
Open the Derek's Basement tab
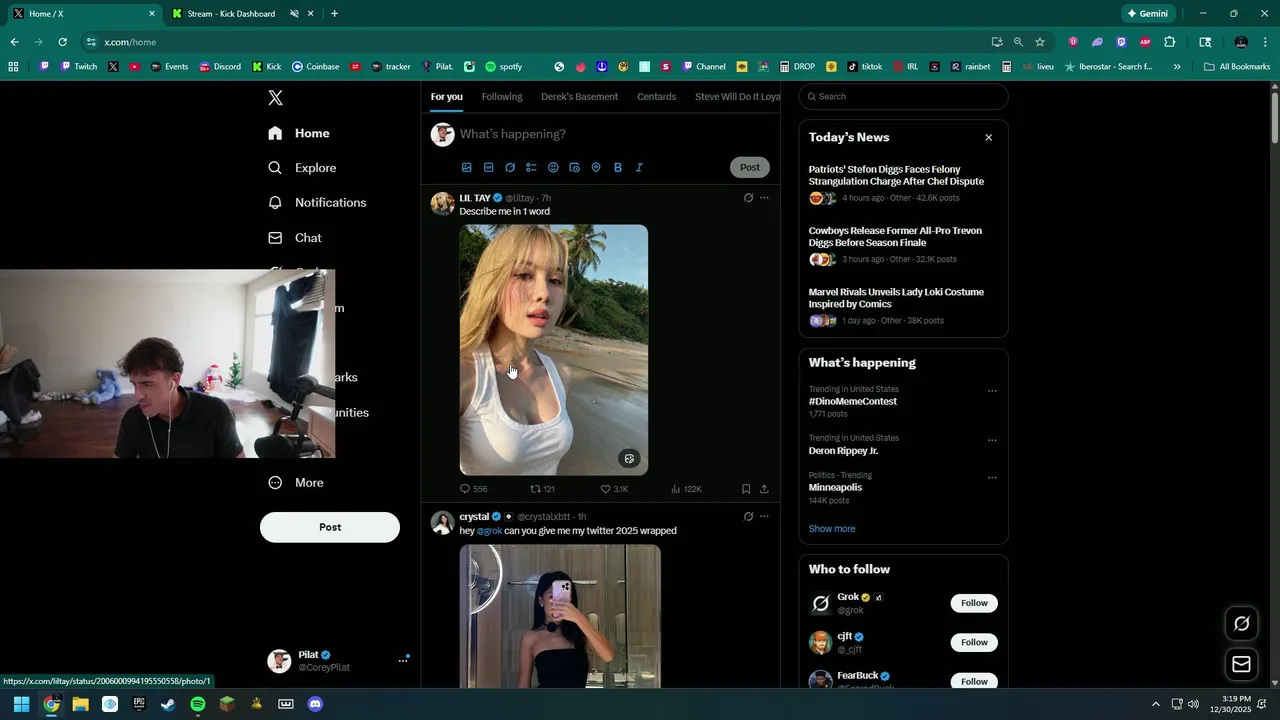[579, 97]
